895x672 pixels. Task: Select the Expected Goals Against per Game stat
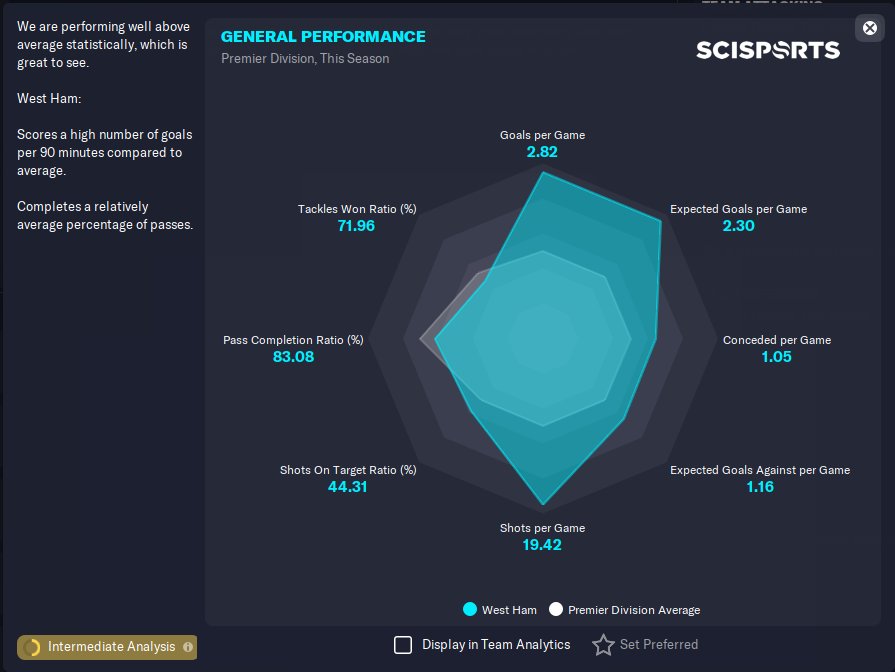(760, 478)
